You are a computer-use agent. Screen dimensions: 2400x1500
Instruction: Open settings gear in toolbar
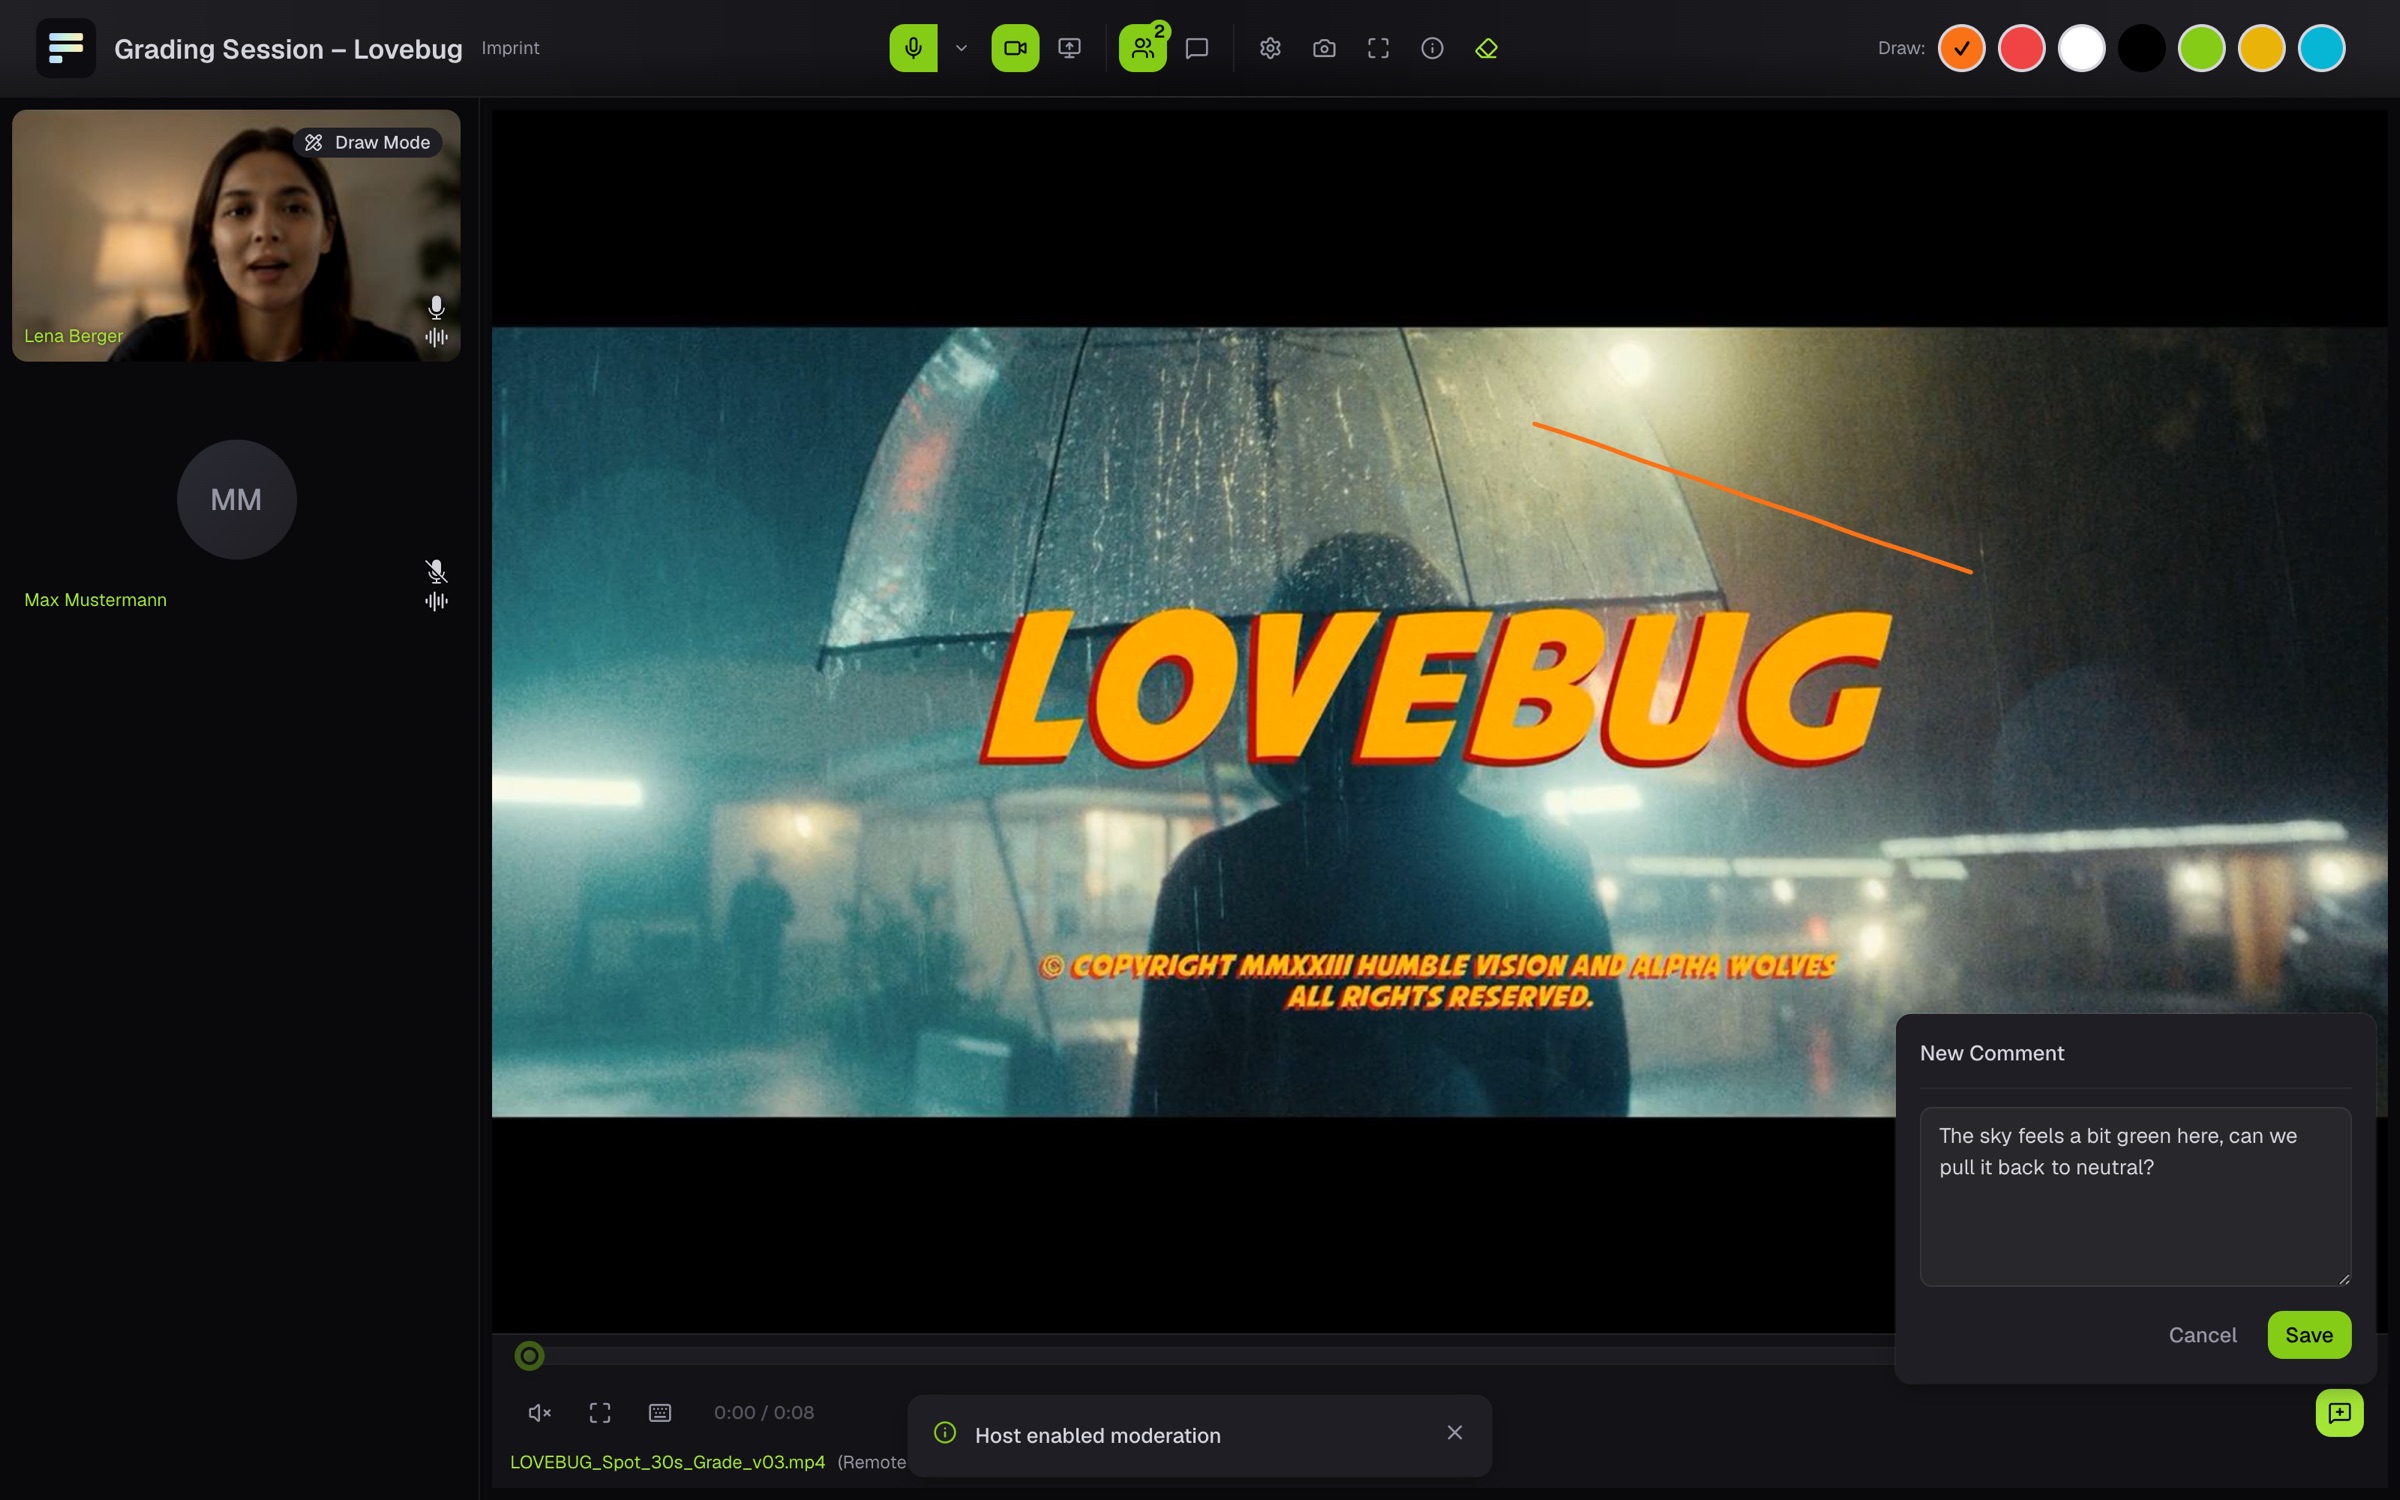tap(1270, 48)
